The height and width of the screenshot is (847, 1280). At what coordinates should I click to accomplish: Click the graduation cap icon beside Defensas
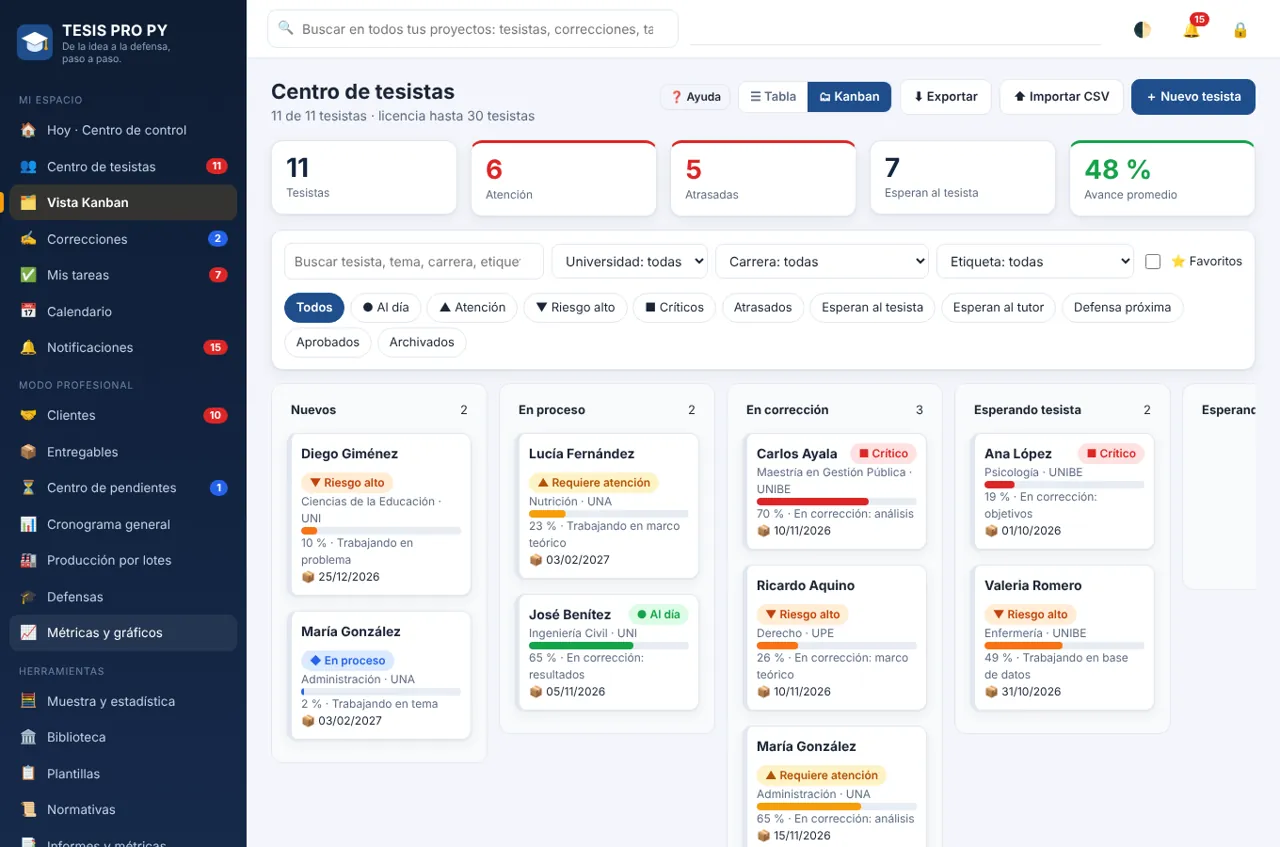pos(28,597)
